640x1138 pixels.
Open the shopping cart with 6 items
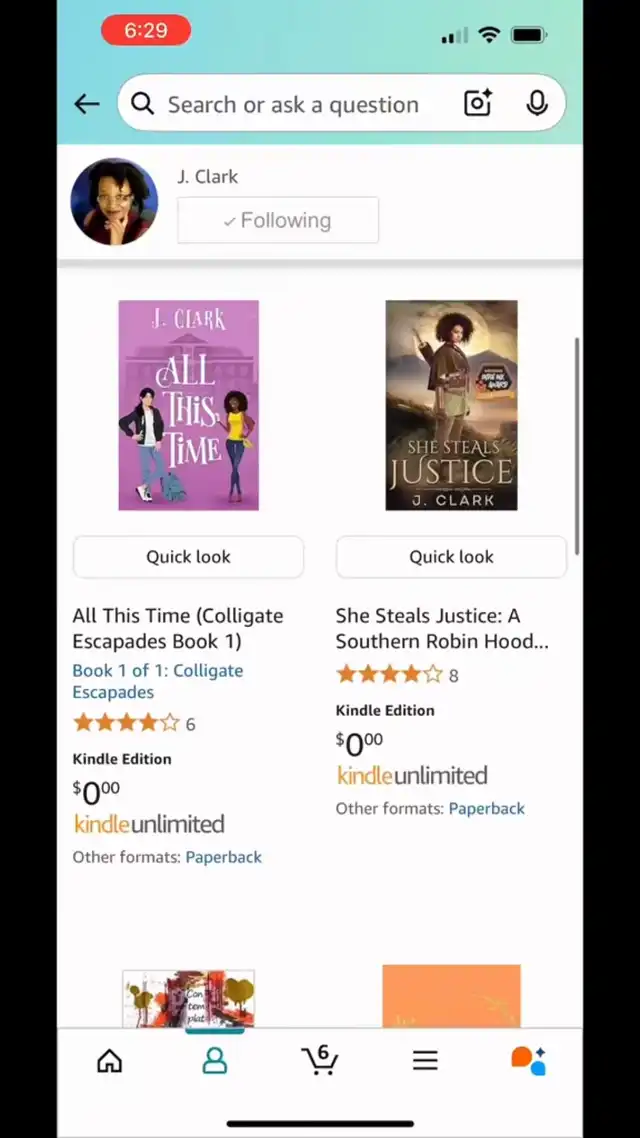[319, 1060]
